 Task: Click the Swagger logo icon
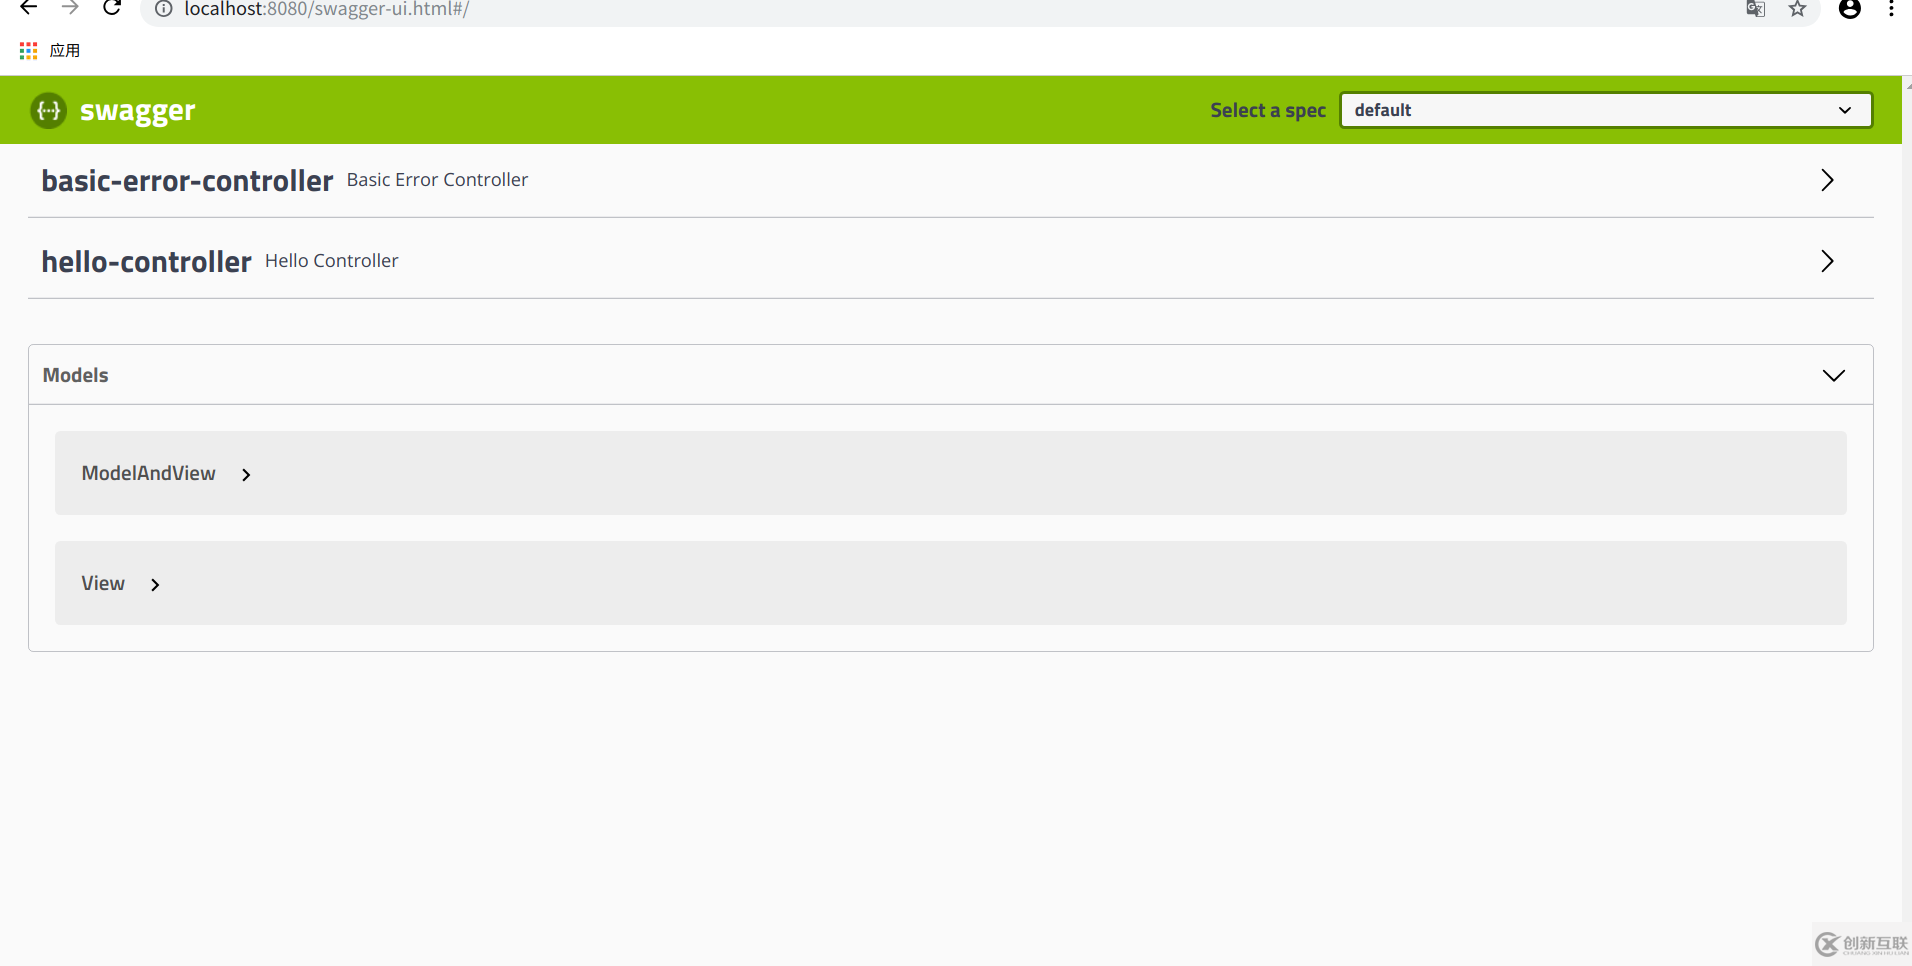point(47,110)
